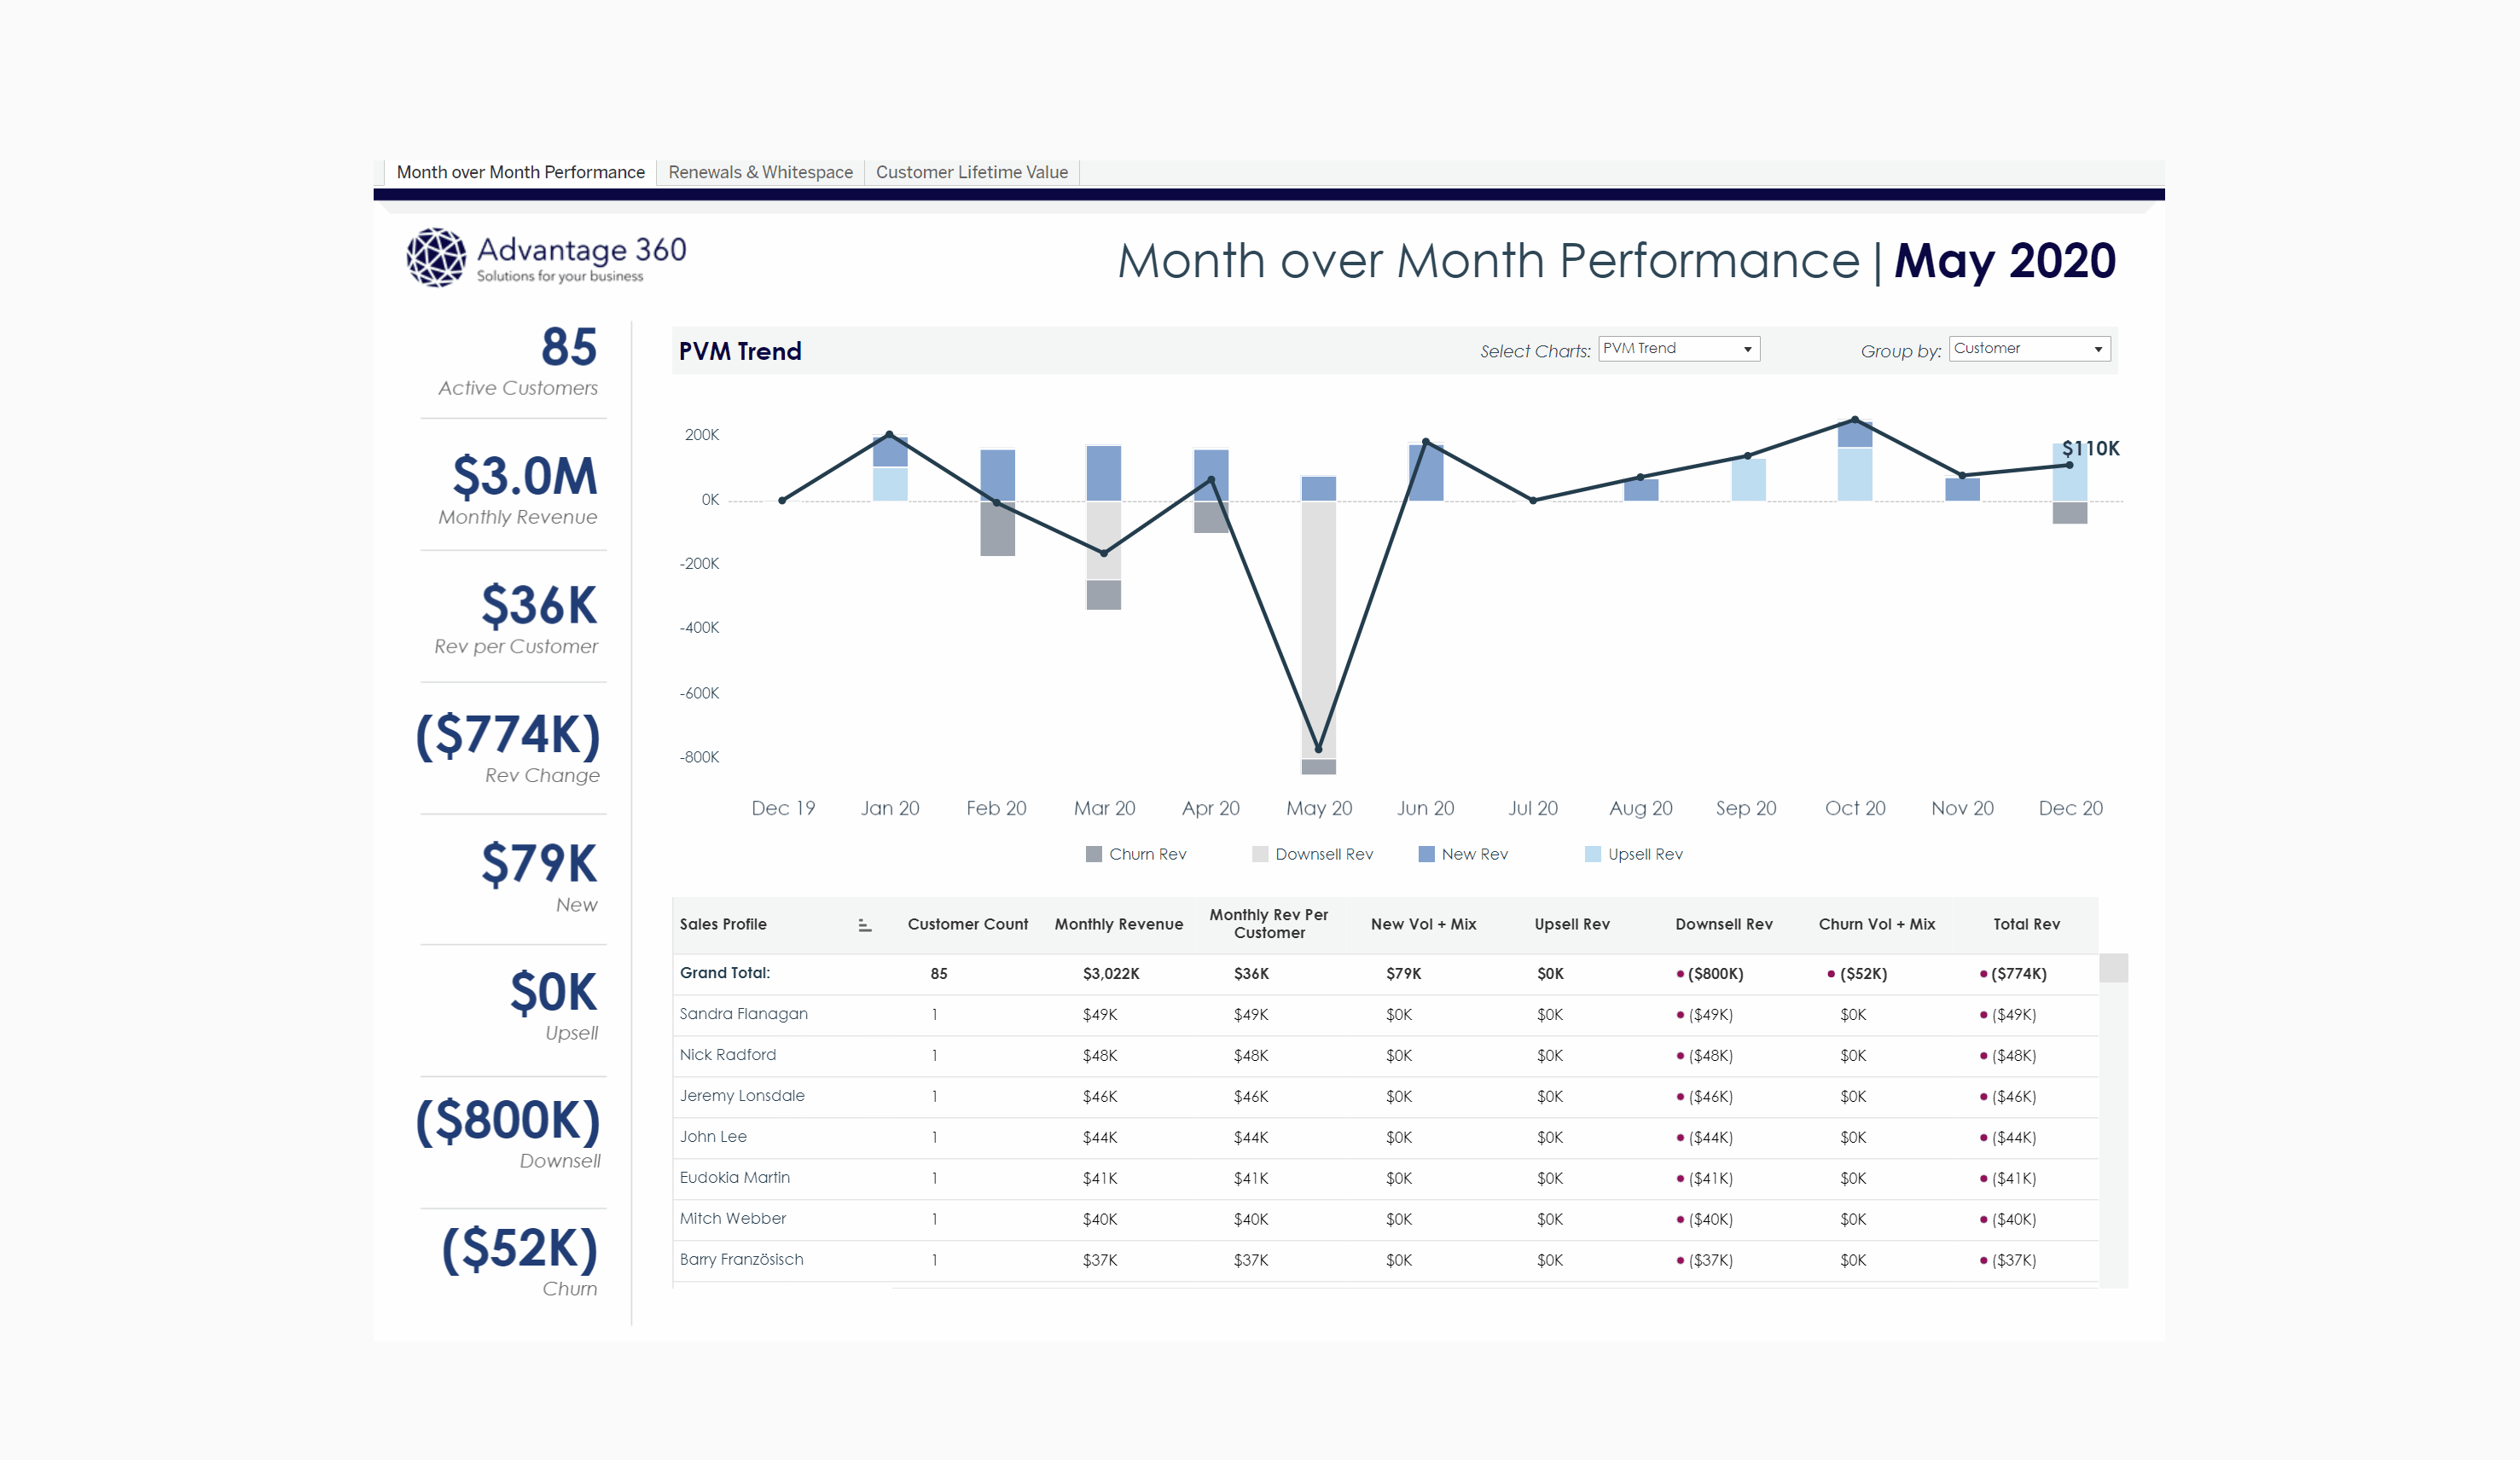Image resolution: width=2520 pixels, height=1460 pixels.
Task: Click the ($52K) Churn KPI
Action: 520,1262
